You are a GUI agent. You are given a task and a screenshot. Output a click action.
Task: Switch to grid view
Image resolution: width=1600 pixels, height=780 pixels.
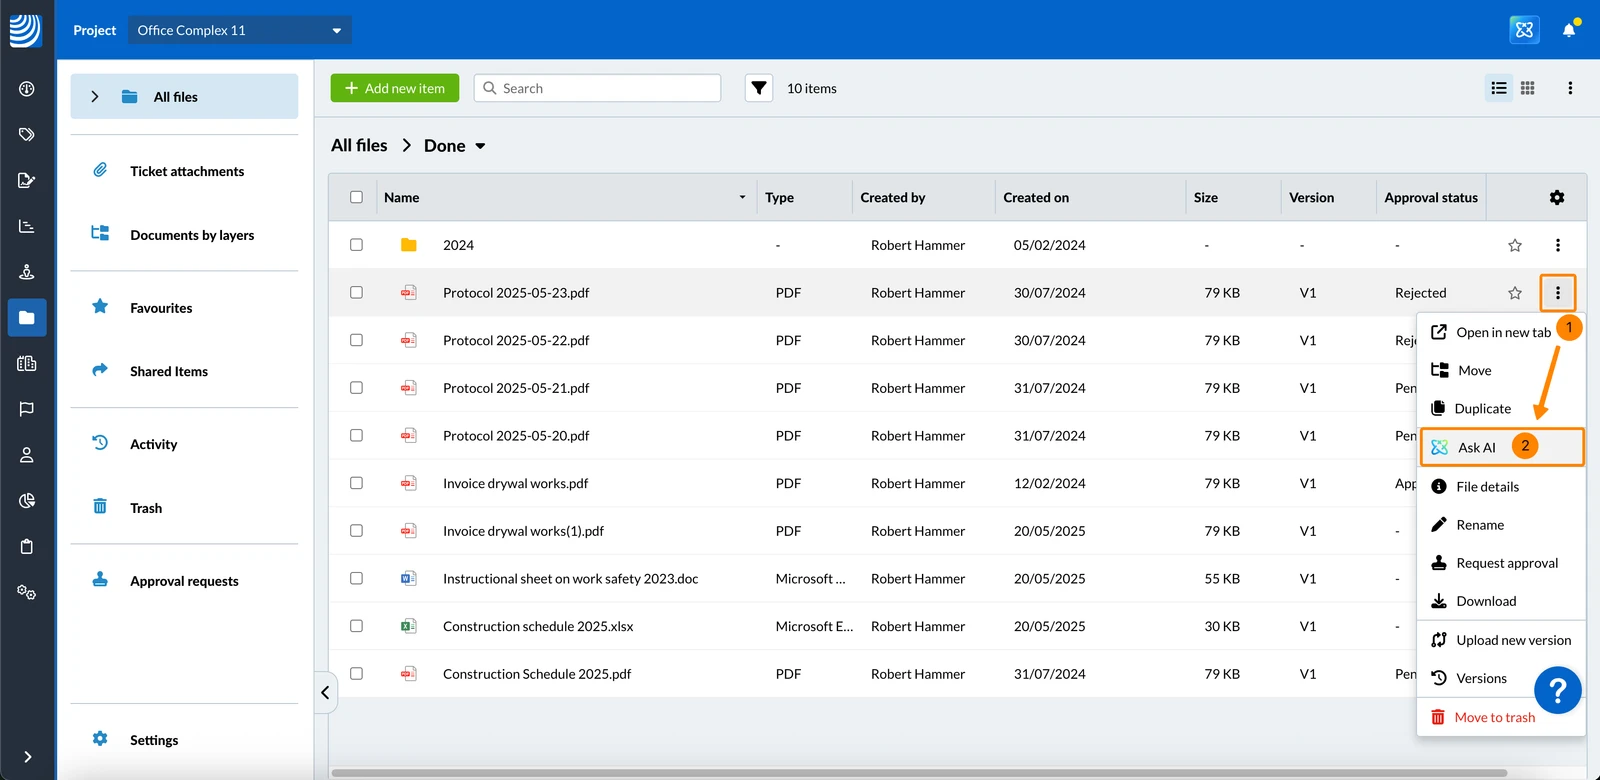(1528, 88)
